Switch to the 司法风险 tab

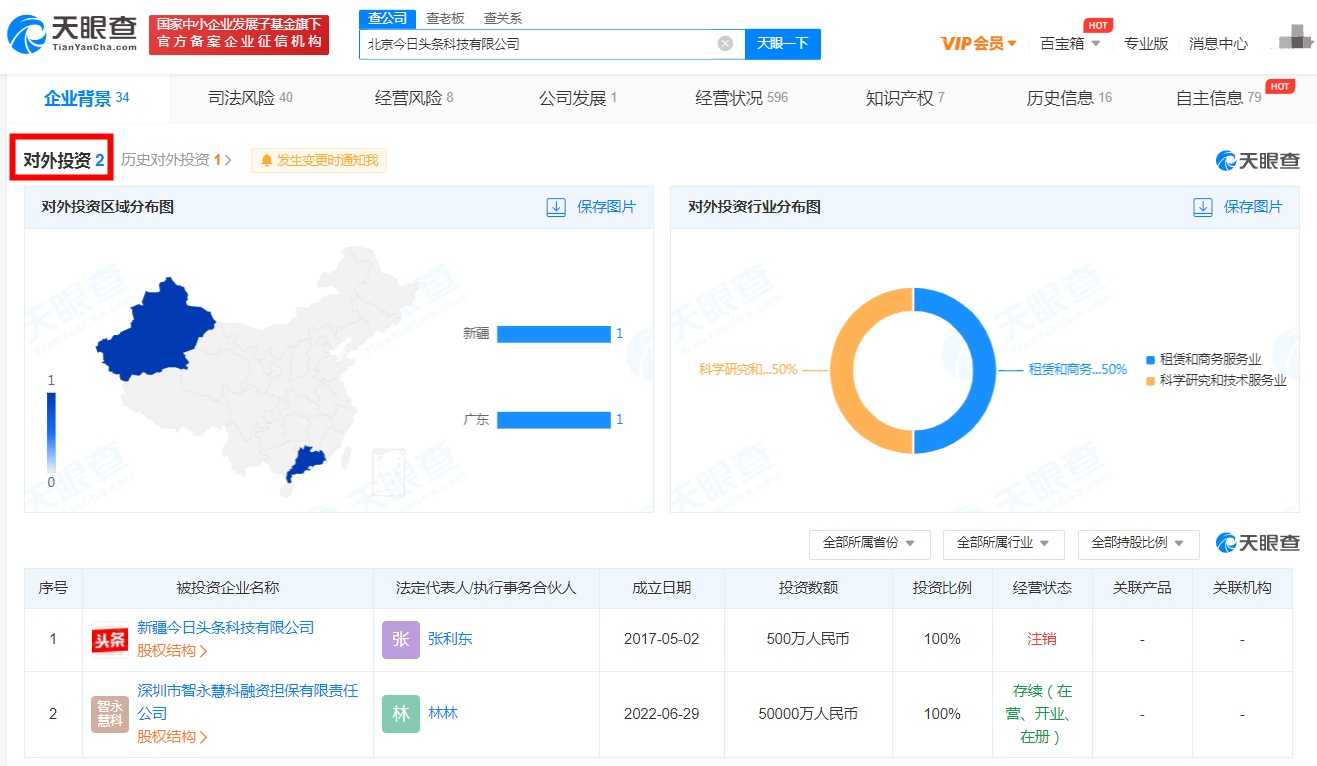coord(250,98)
